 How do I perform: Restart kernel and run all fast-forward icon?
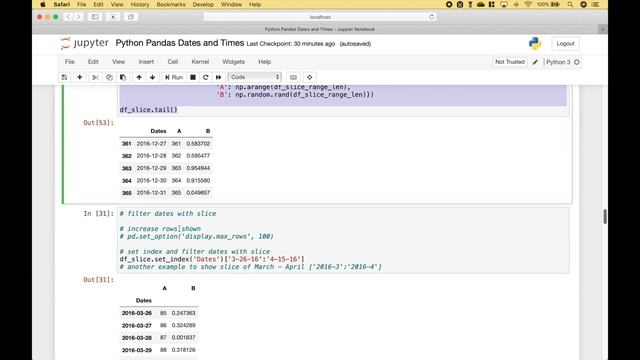218,77
